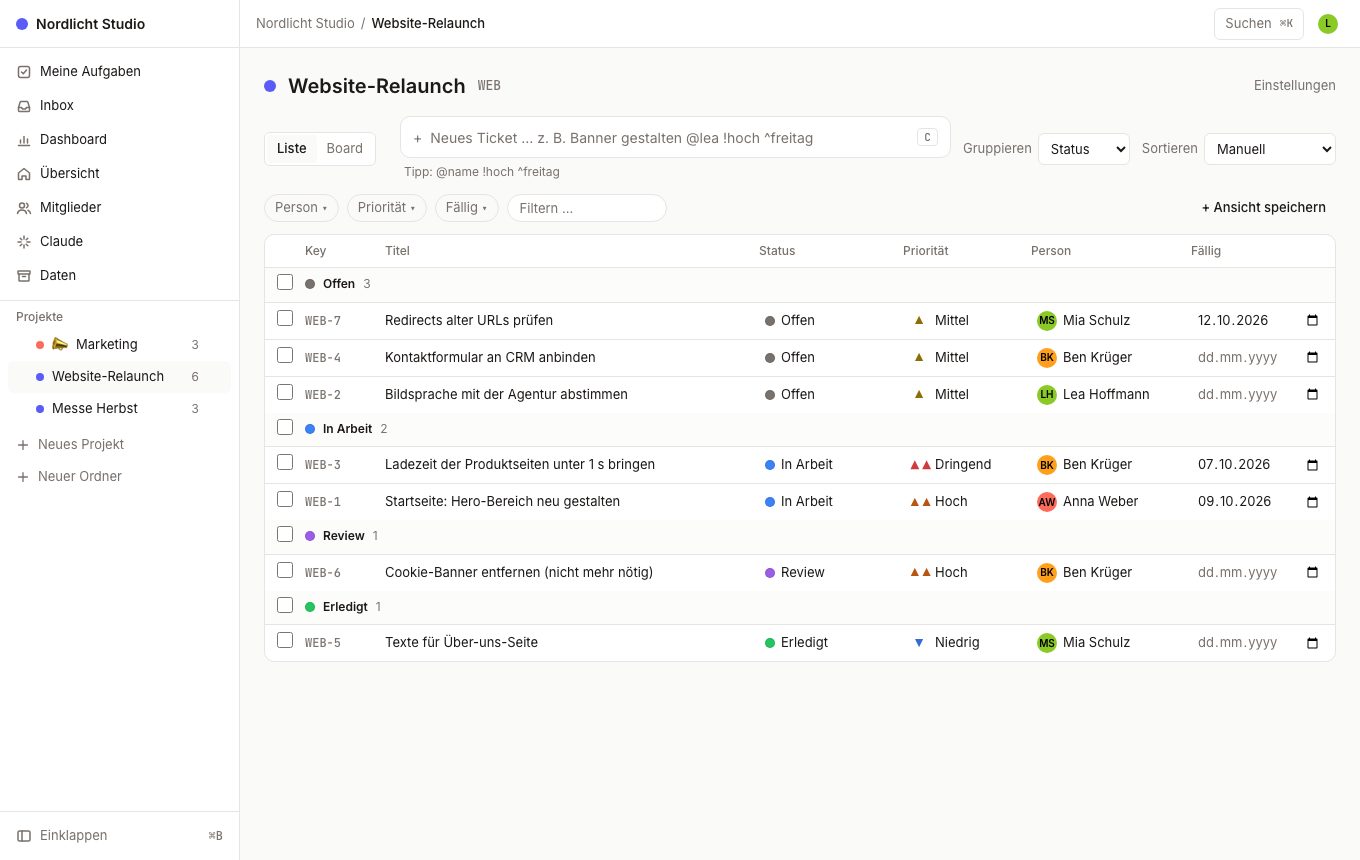The image size is (1360, 860).
Task: Open the Sortieren Manuell dropdown
Action: click(1270, 149)
